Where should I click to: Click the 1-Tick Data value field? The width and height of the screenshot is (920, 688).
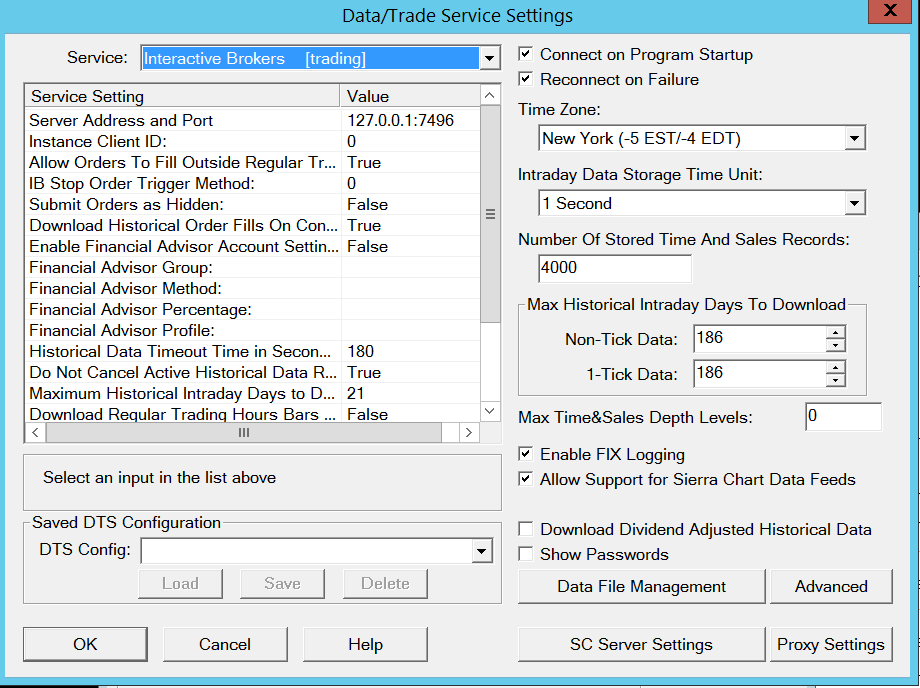point(760,374)
